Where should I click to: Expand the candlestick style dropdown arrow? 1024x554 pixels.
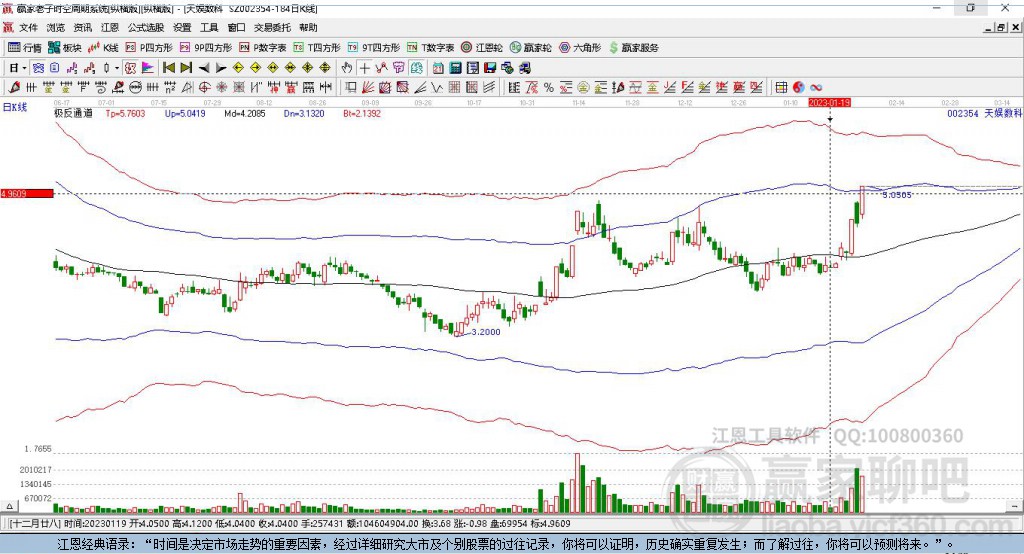click(117, 68)
